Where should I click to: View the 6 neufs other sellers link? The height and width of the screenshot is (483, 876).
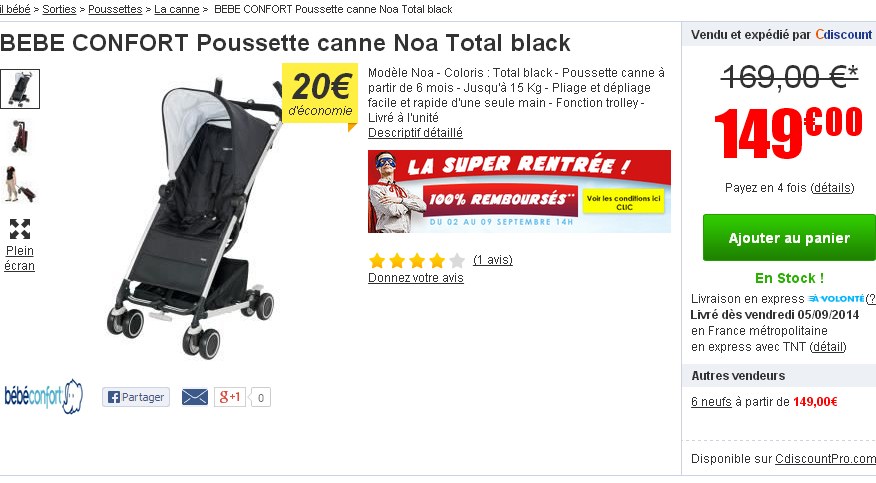713,402
